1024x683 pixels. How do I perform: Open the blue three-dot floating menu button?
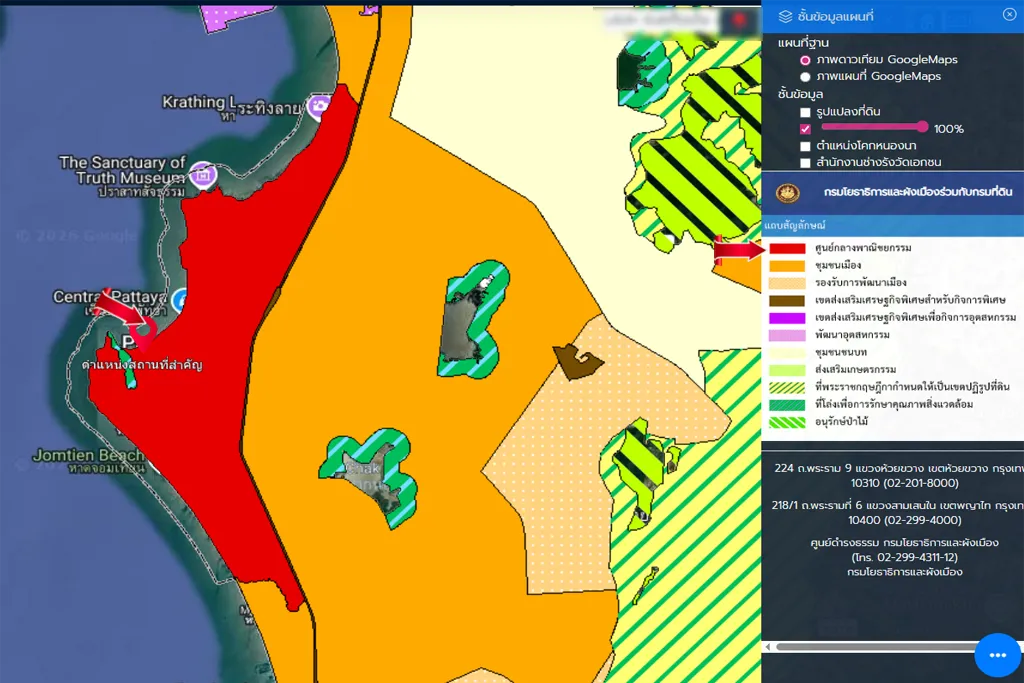coord(997,655)
